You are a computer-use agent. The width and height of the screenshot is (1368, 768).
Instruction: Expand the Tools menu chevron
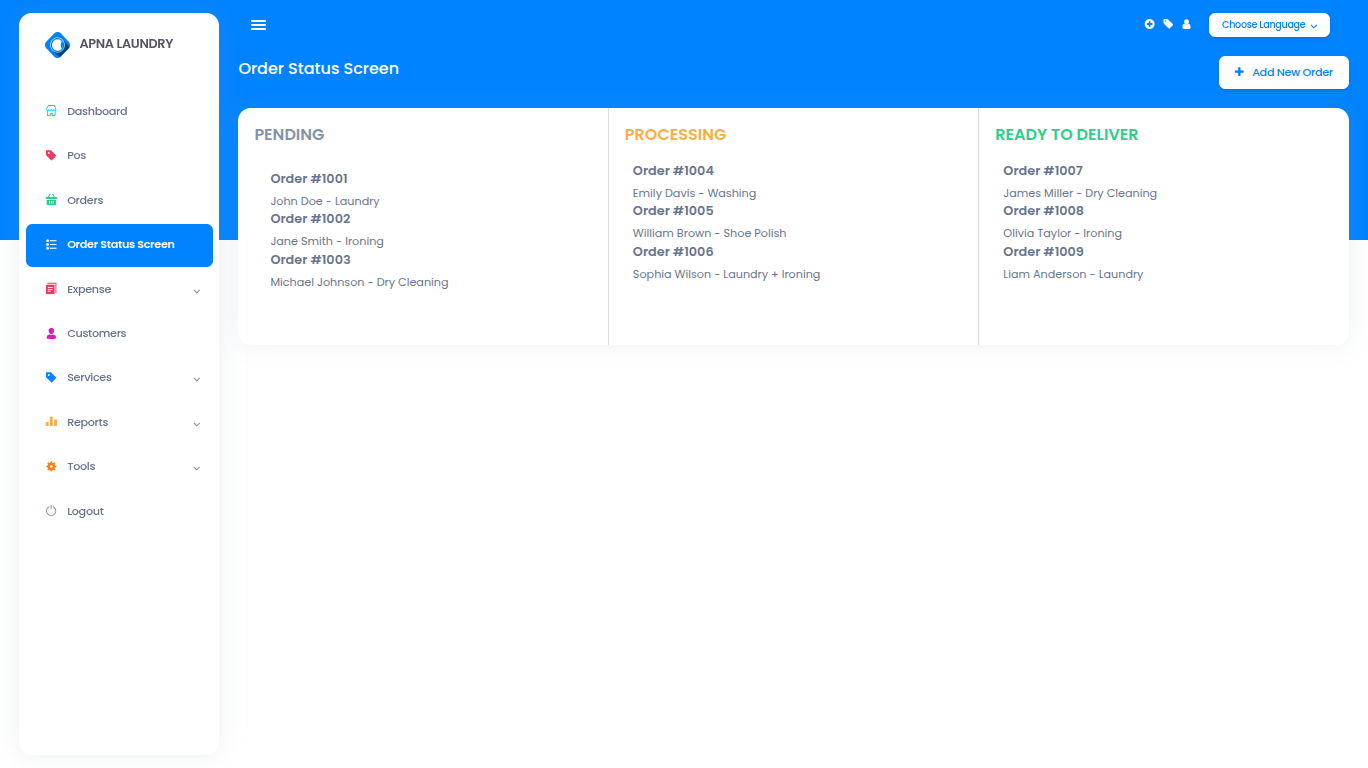tap(196, 467)
